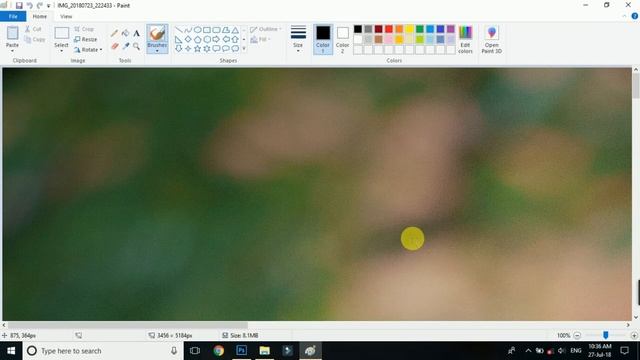Image resolution: width=640 pixels, height=360 pixels.
Task: Expand the Shapes gallery with the bottom arrow
Action: point(244,49)
